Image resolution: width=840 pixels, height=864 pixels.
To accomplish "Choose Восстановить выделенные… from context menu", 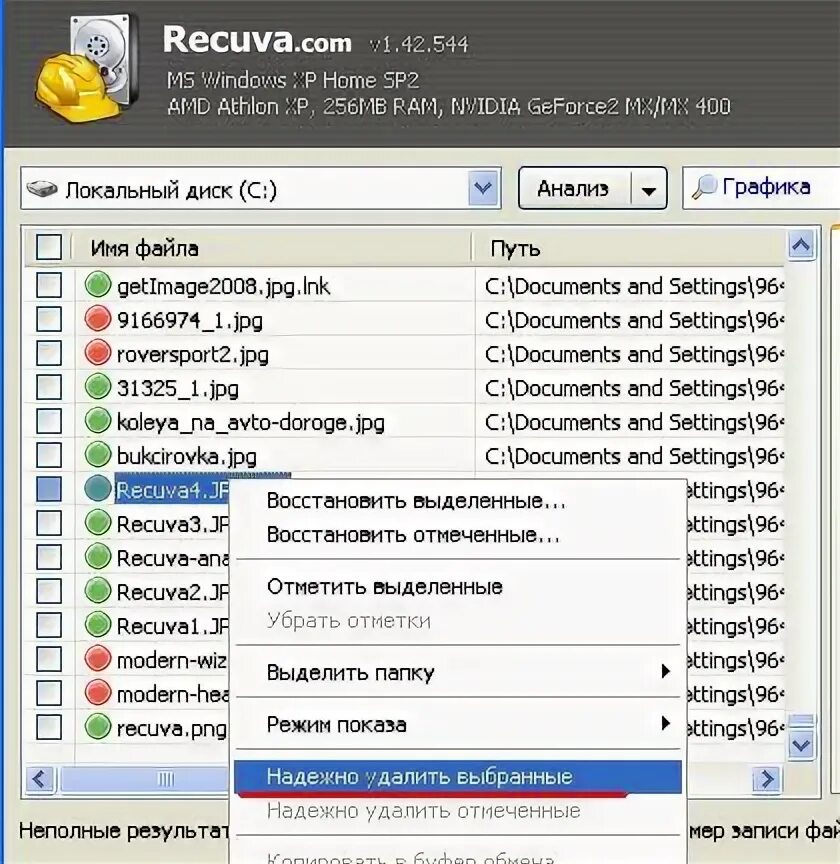I will tap(457, 501).
